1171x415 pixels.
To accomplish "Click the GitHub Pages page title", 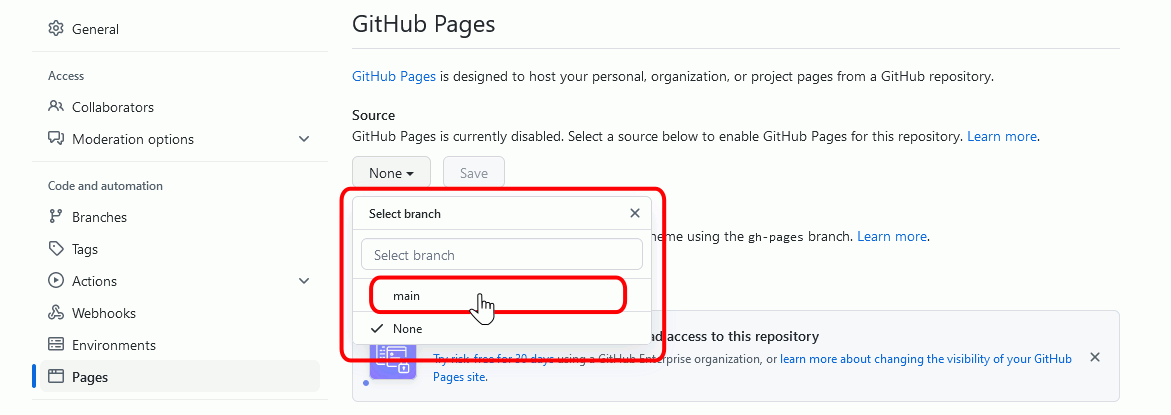I will tap(423, 24).
